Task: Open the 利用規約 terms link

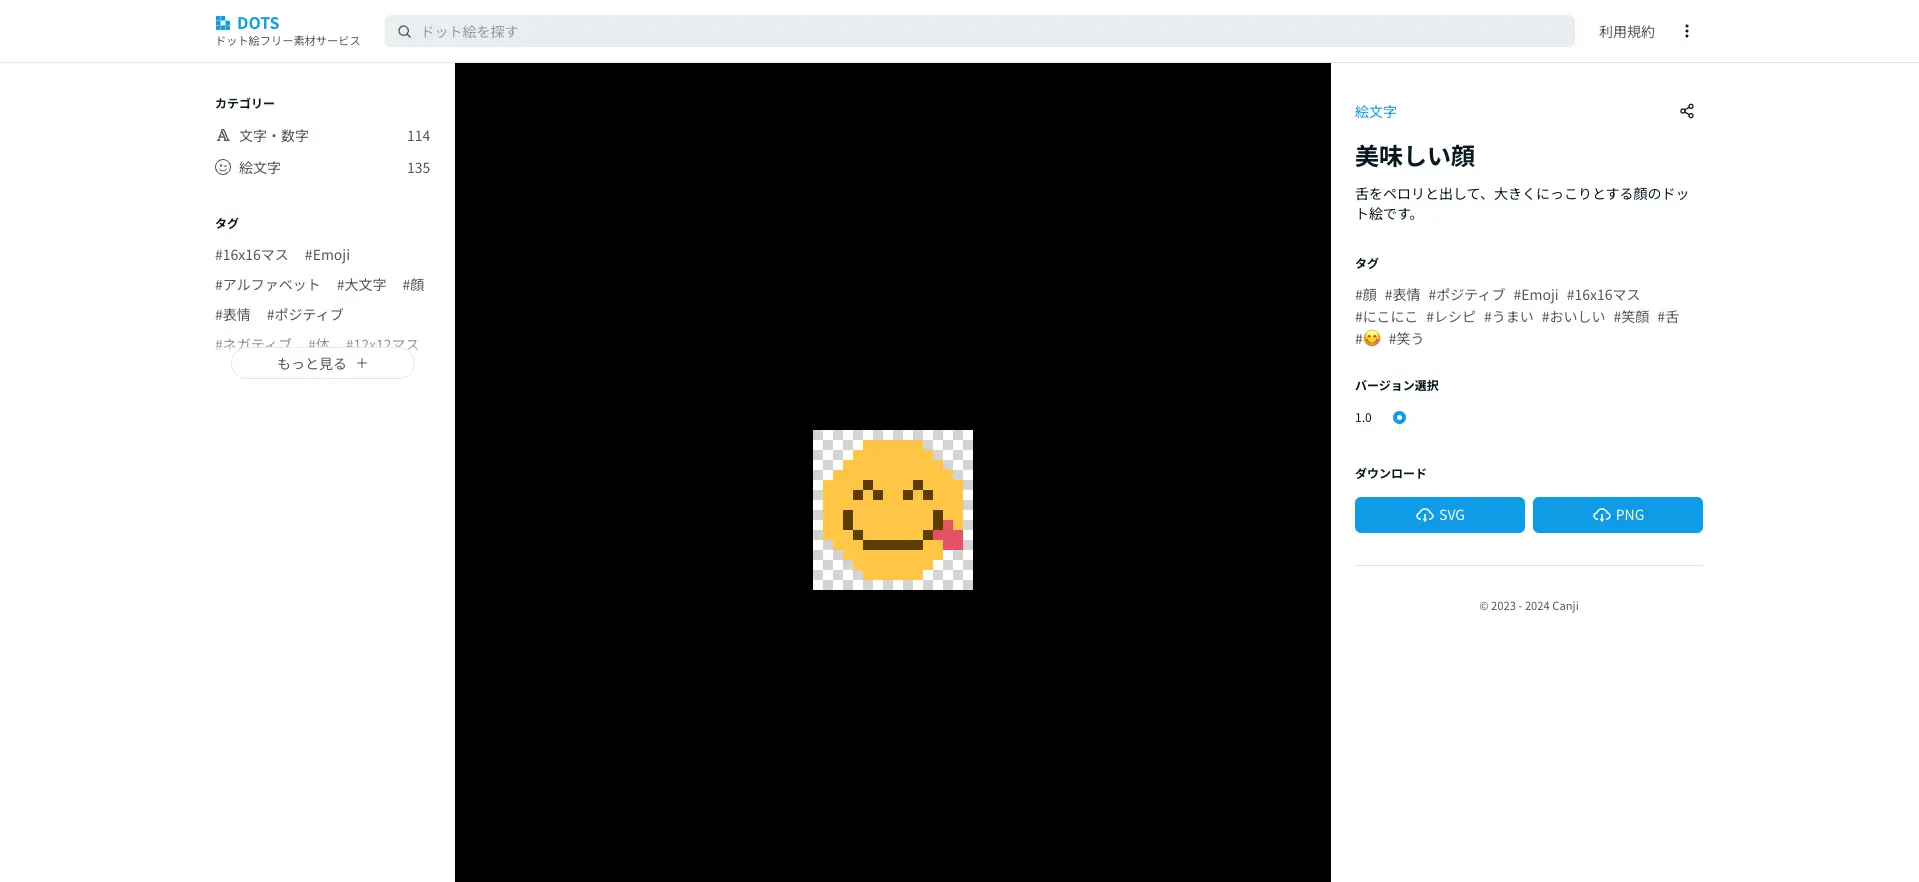Action: [x=1626, y=31]
